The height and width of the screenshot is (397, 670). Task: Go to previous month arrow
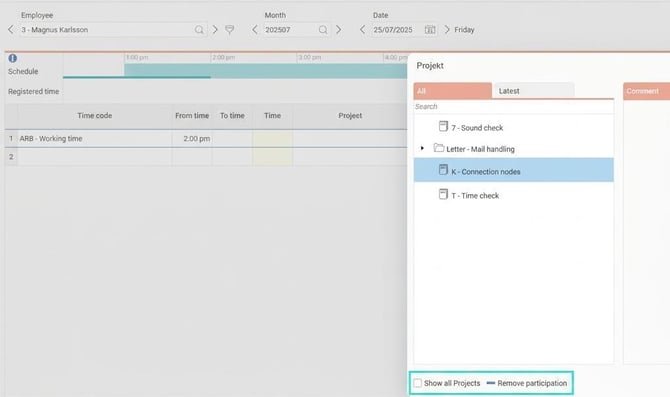(255, 29)
